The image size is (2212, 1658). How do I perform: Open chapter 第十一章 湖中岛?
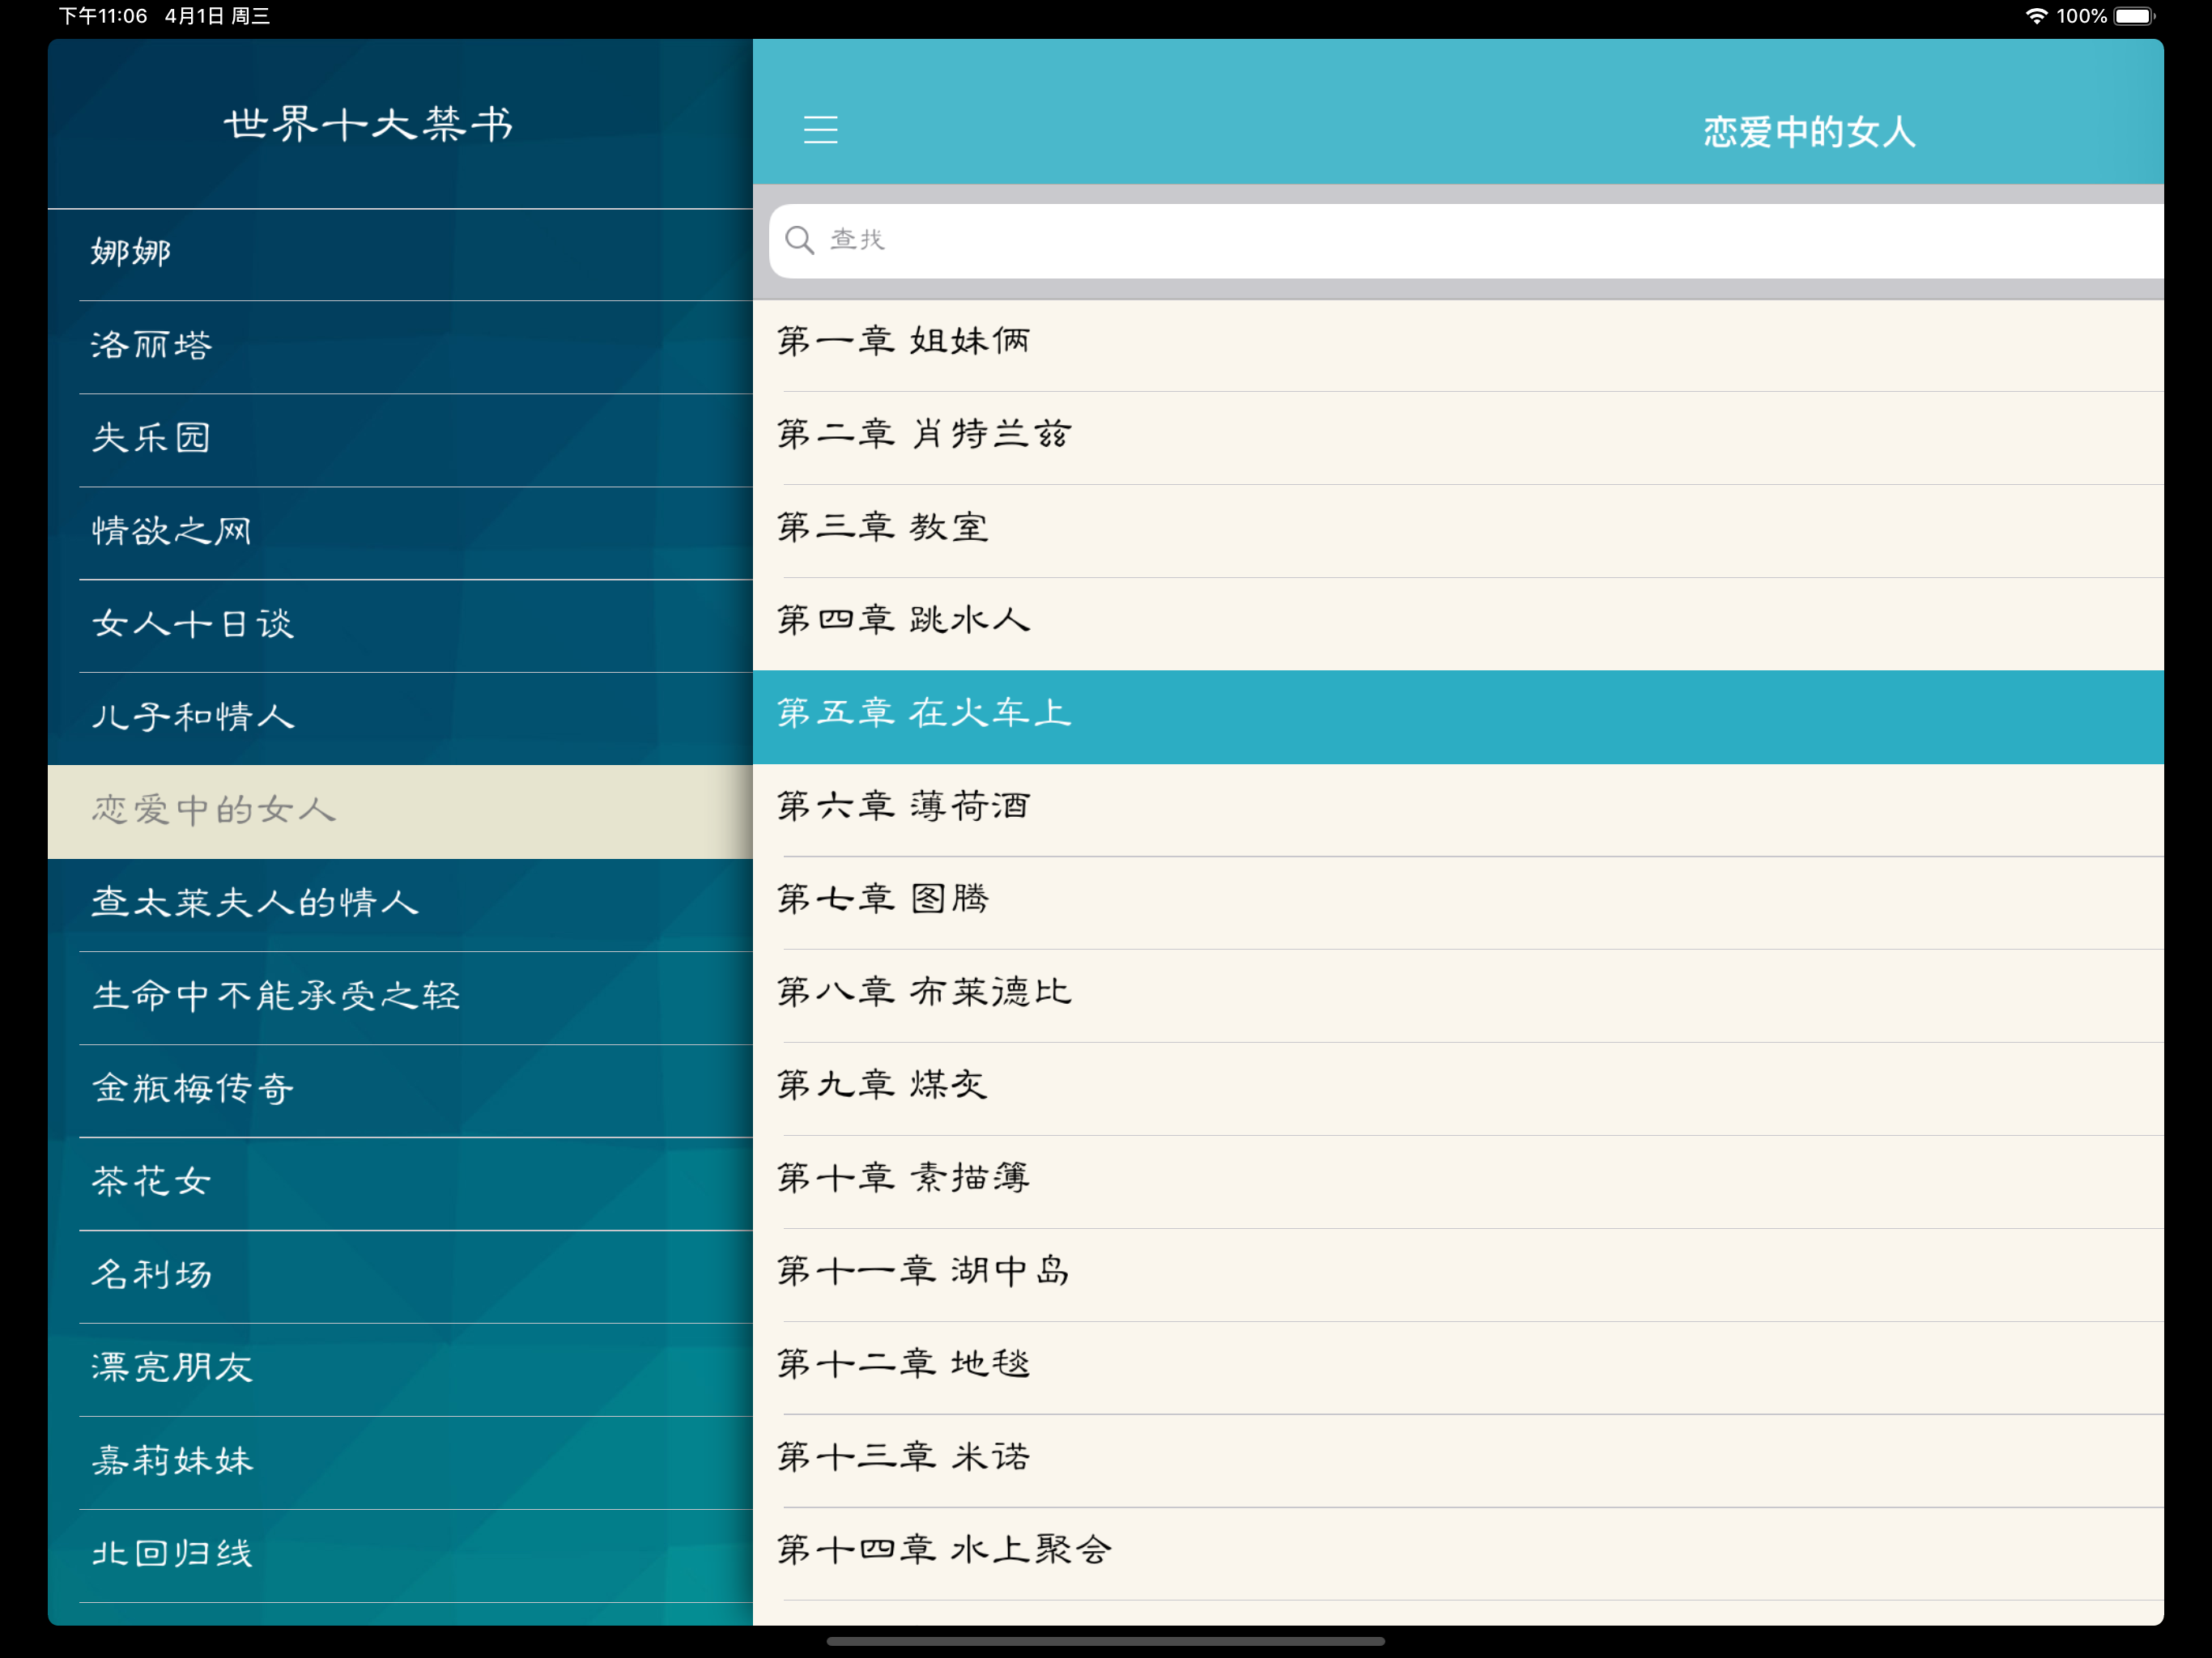click(x=1458, y=1275)
